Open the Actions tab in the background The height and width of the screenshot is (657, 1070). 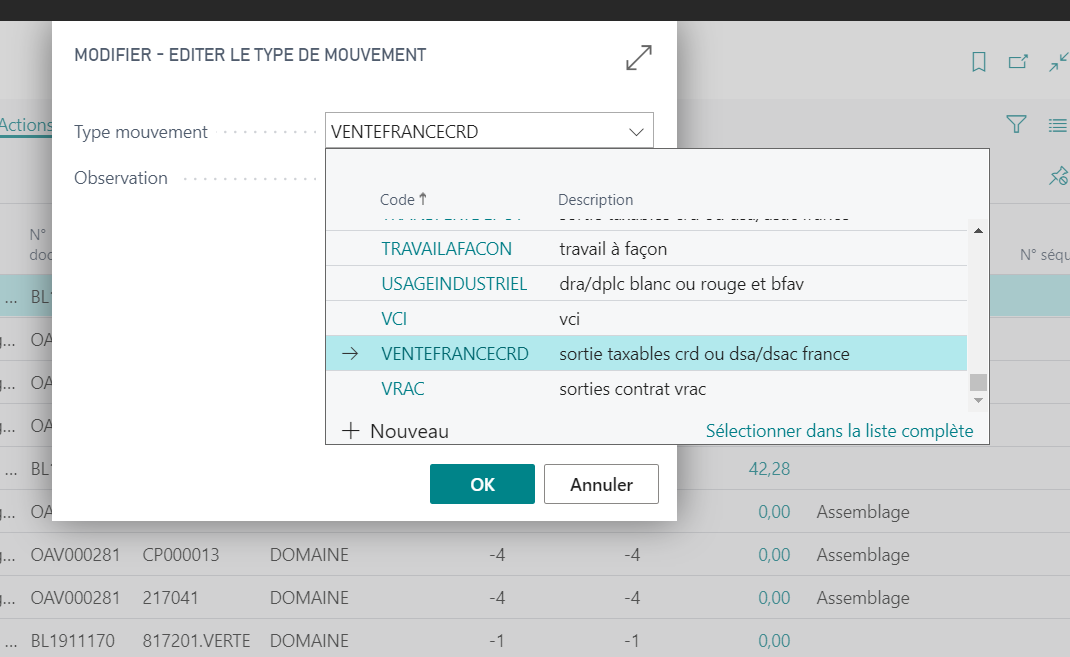(26, 125)
